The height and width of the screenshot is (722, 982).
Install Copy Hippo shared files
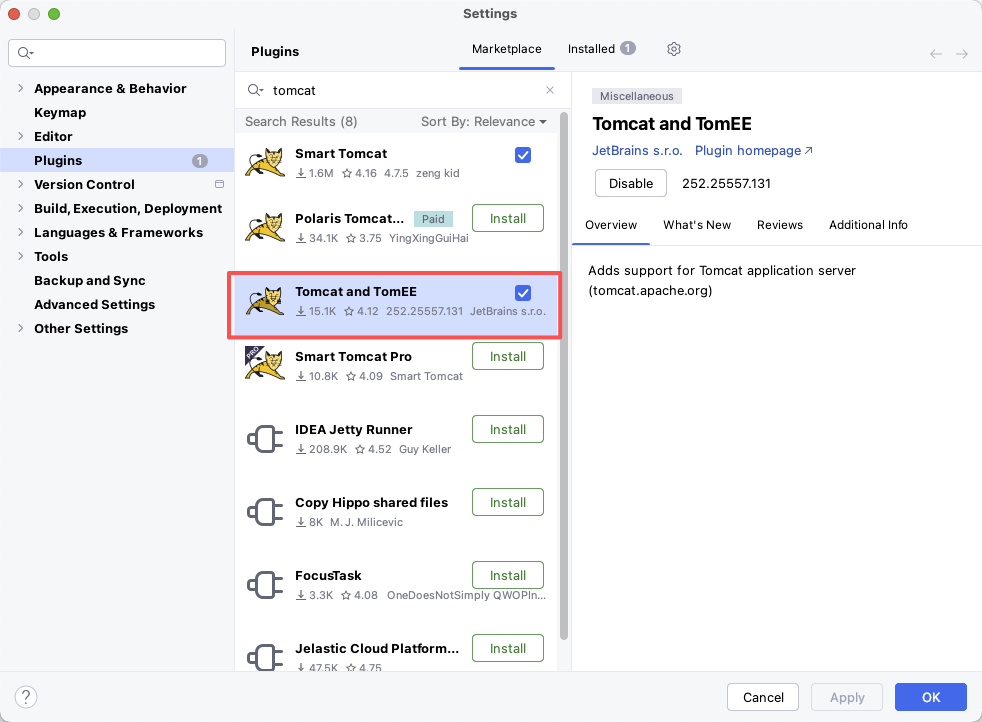pos(508,503)
